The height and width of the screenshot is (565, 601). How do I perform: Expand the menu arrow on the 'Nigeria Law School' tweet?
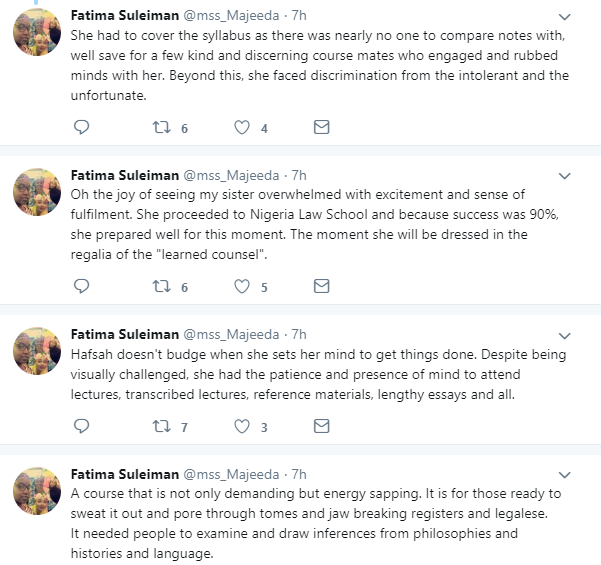(565, 176)
